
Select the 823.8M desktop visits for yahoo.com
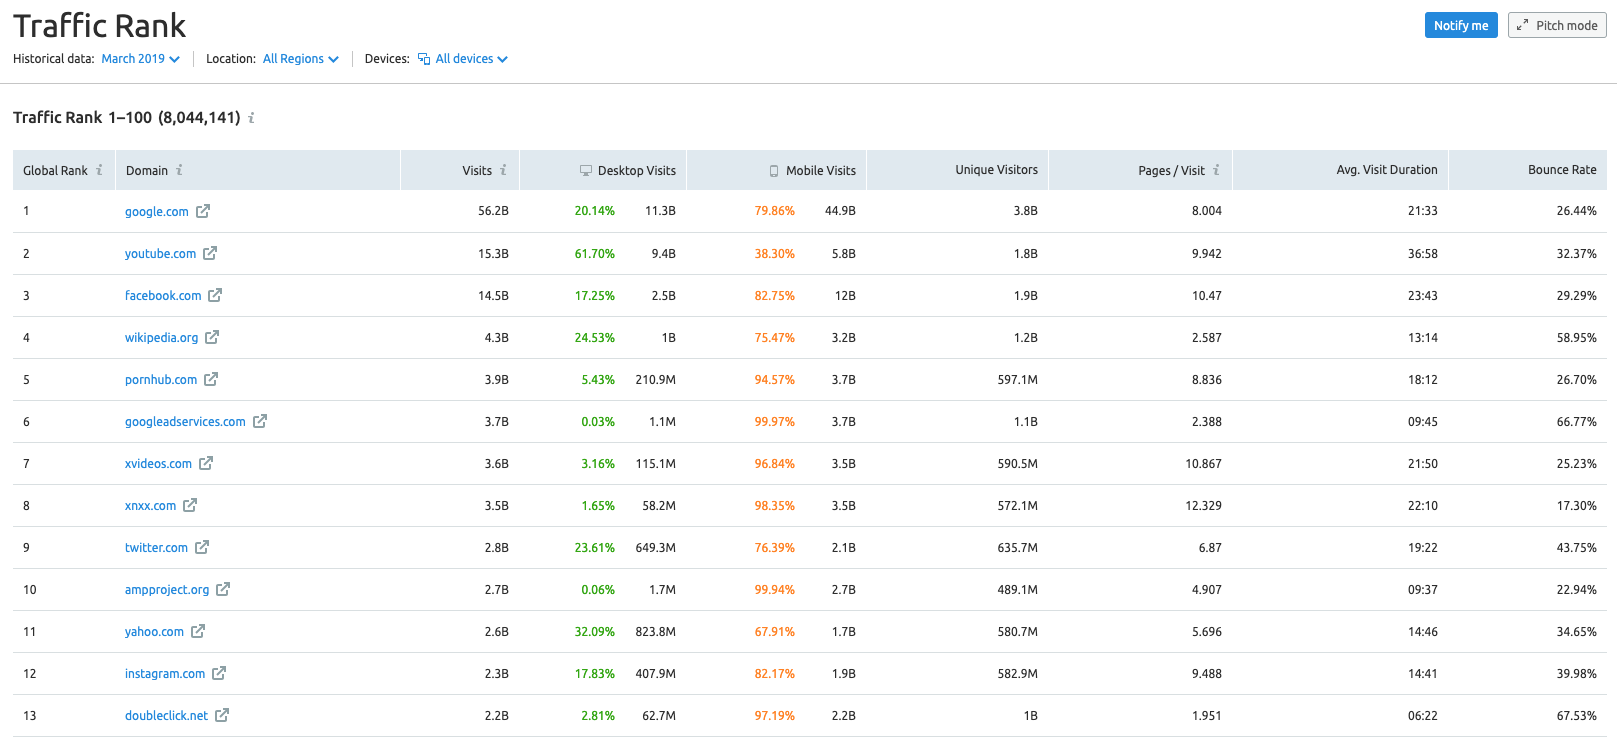(655, 631)
